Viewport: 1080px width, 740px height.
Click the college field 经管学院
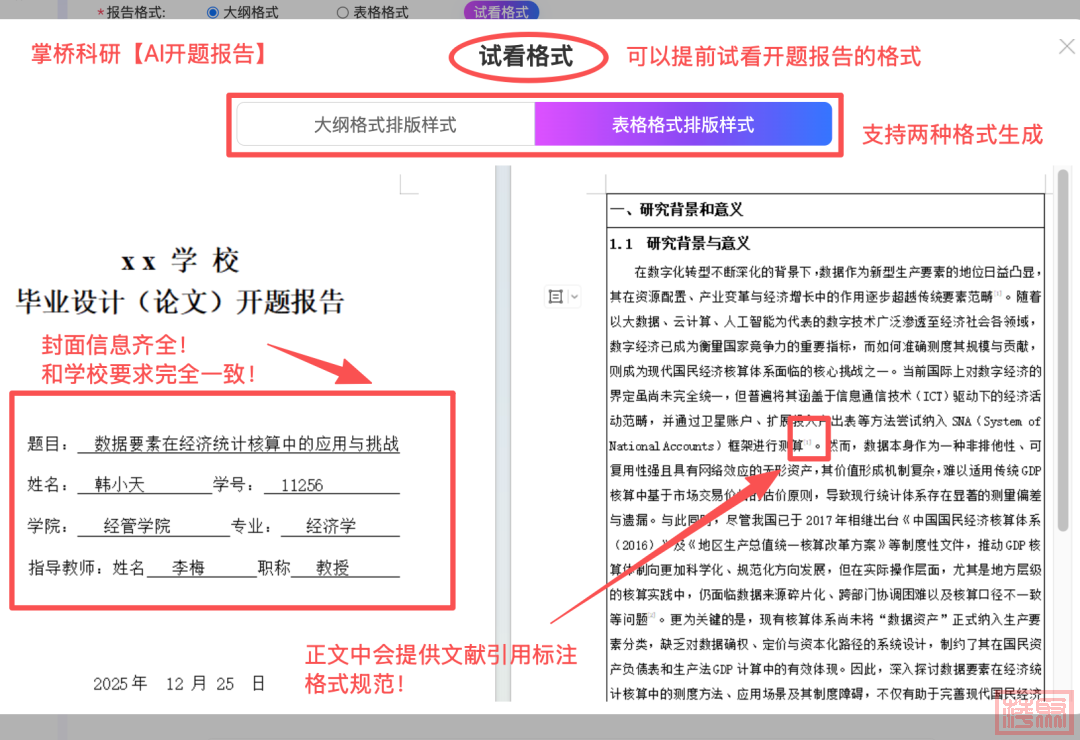(137, 526)
